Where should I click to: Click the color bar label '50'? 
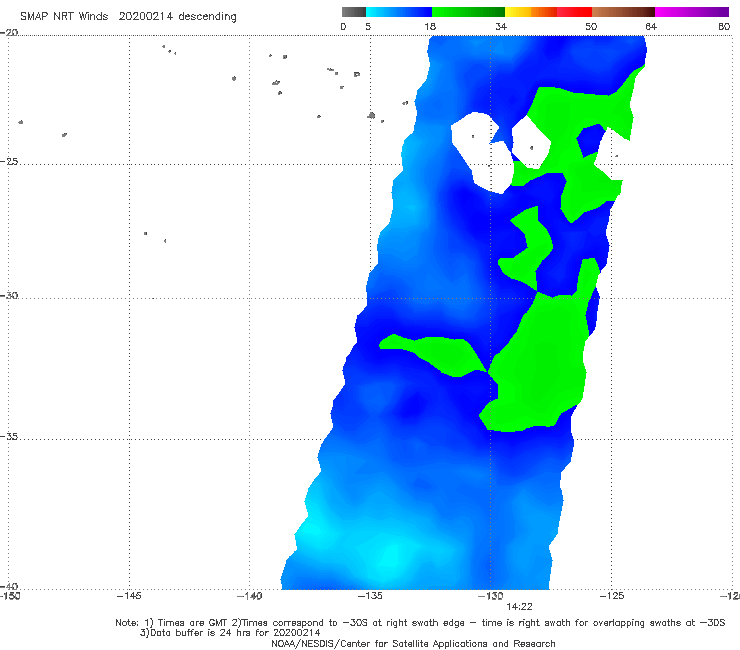[591, 26]
